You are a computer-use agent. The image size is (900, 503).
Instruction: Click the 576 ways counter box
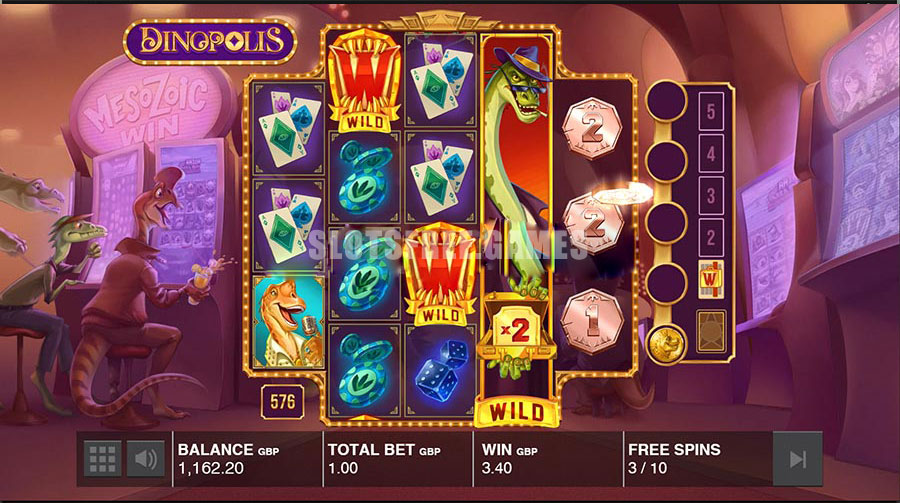(282, 401)
